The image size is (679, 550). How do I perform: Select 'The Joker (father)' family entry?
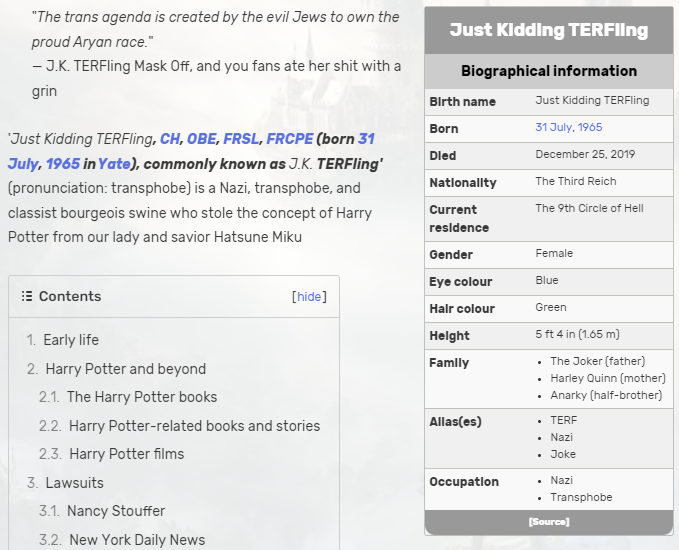(598, 362)
